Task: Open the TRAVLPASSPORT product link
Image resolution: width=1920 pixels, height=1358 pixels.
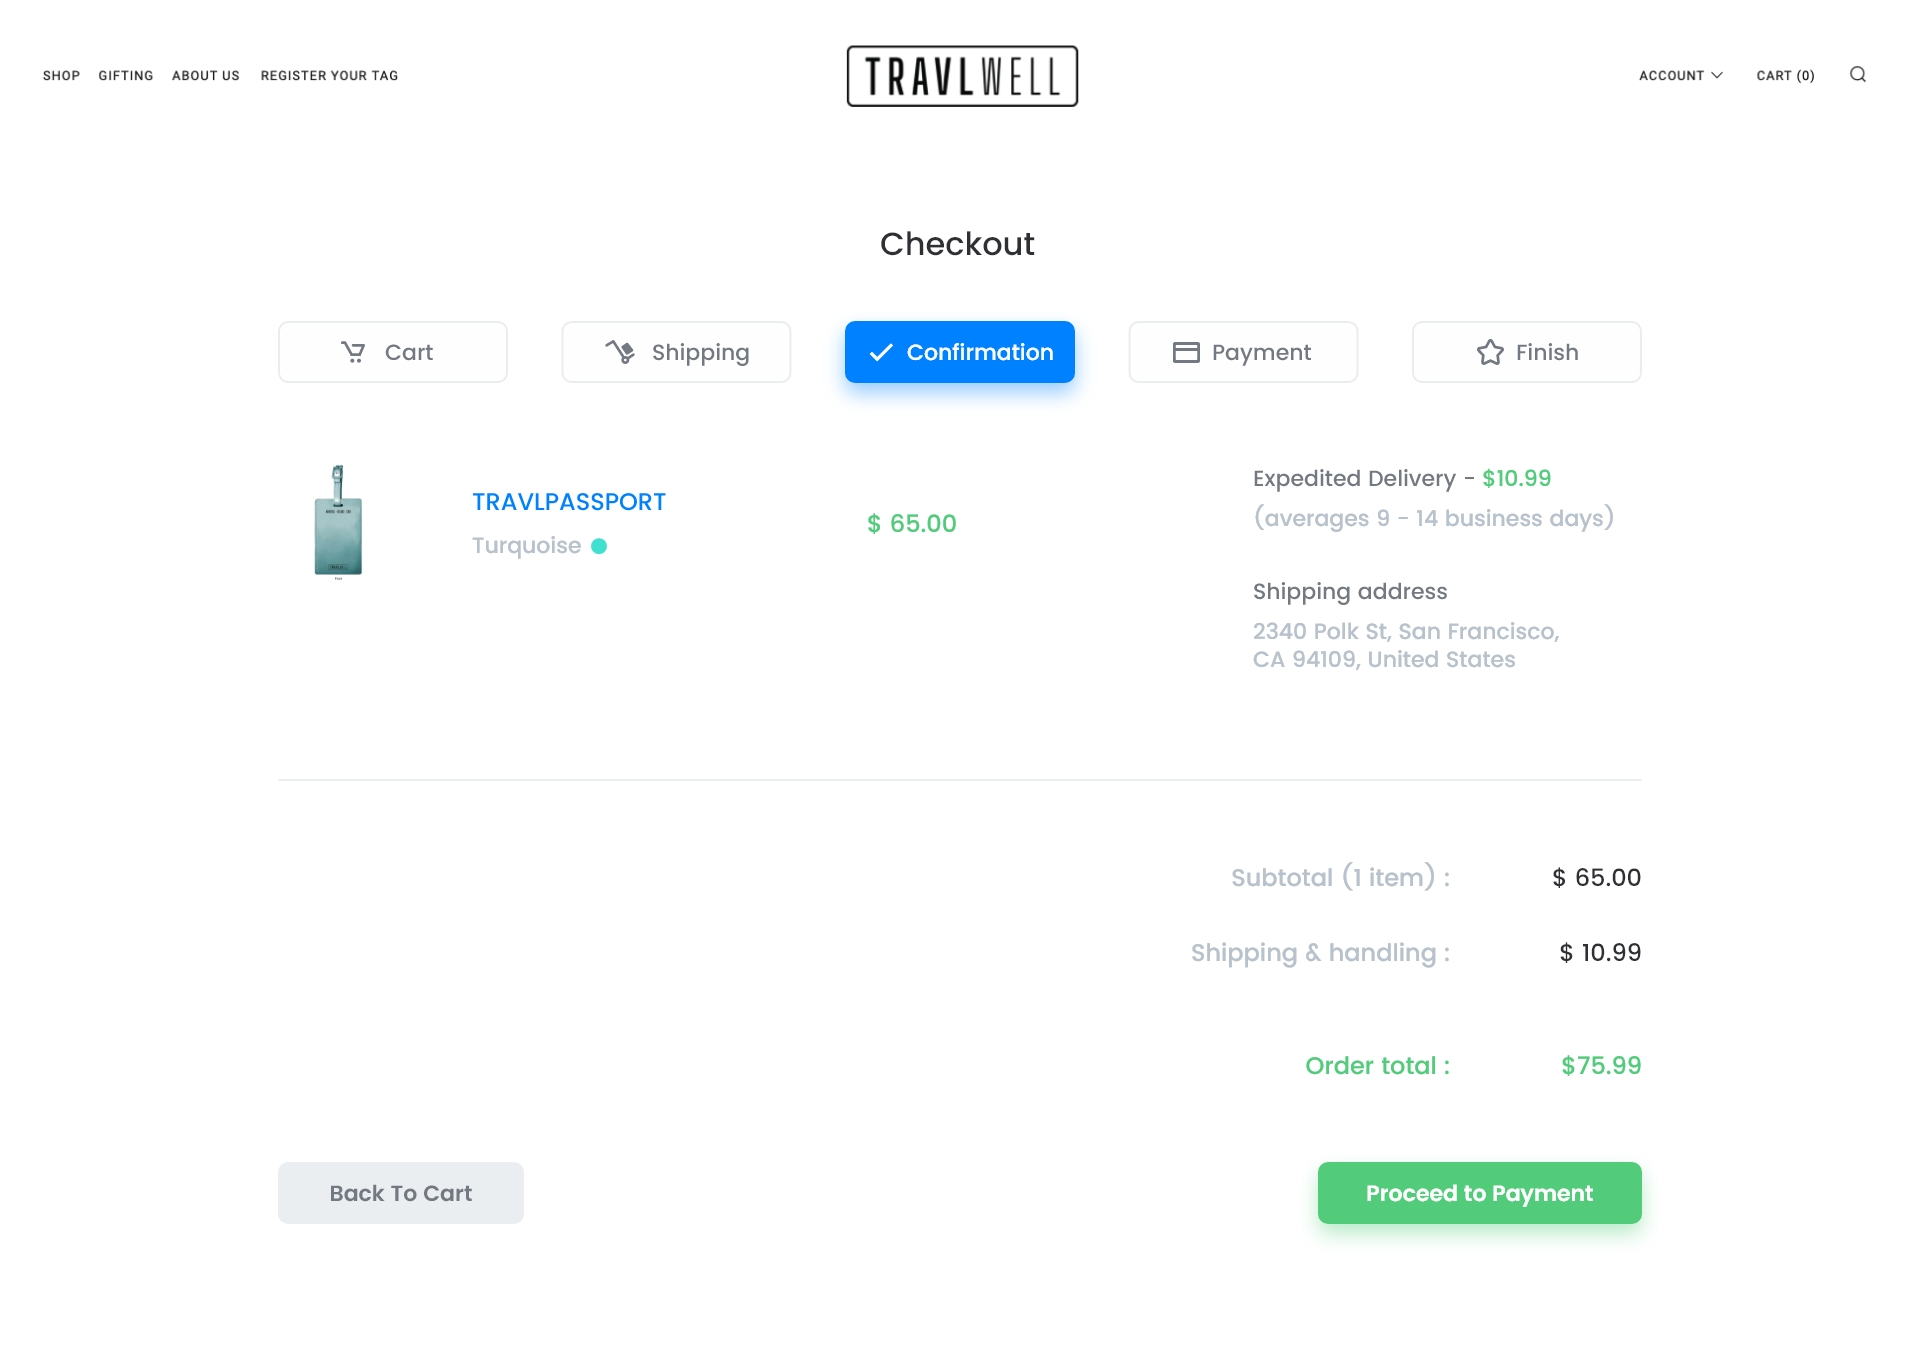Action: [x=569, y=502]
